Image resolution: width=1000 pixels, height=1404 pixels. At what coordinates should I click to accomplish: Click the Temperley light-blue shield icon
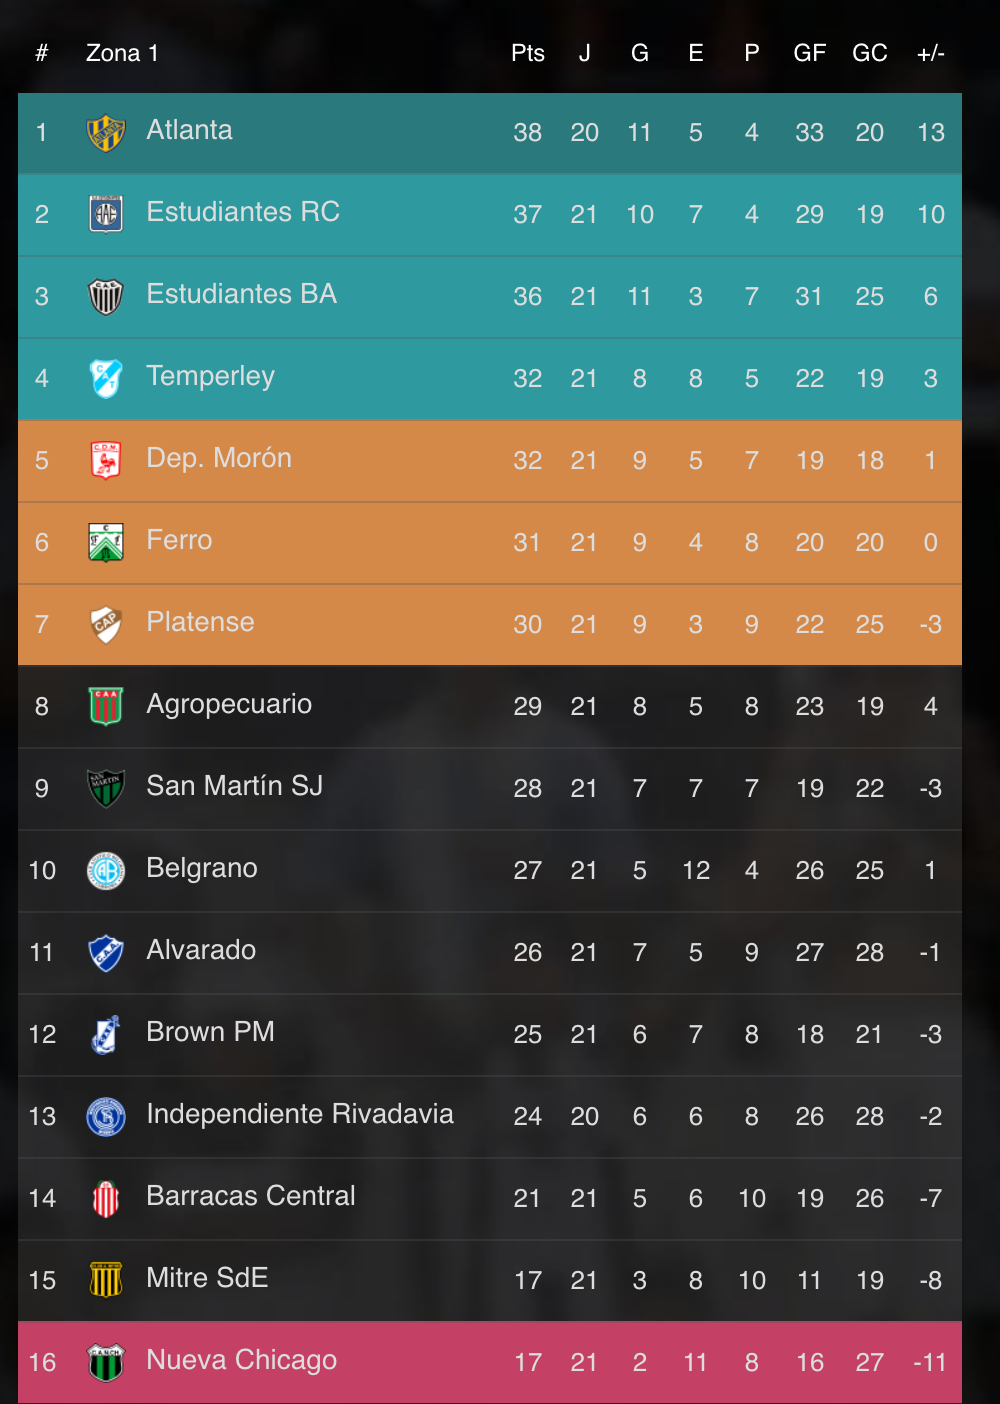coord(106,378)
